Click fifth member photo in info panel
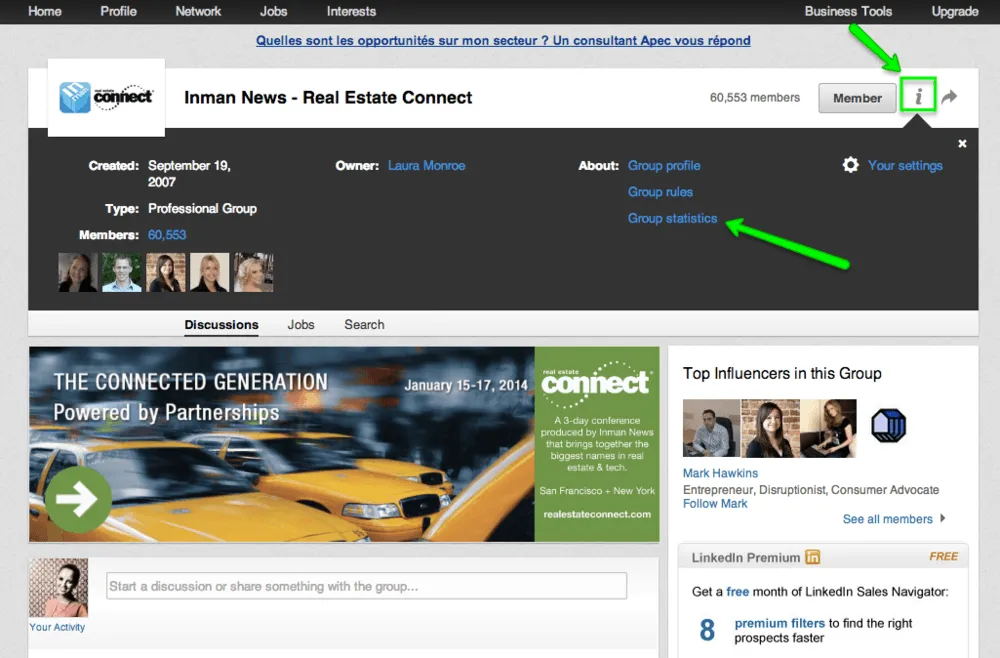 [x=253, y=272]
